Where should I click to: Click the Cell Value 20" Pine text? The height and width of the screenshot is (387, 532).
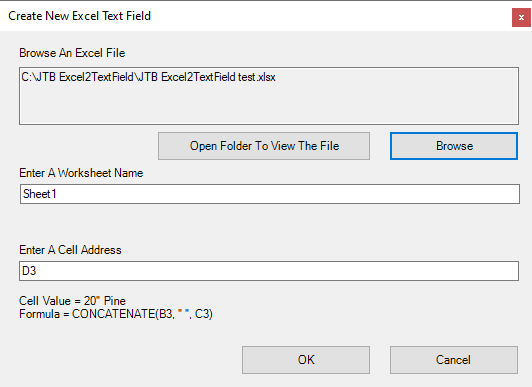click(x=72, y=301)
